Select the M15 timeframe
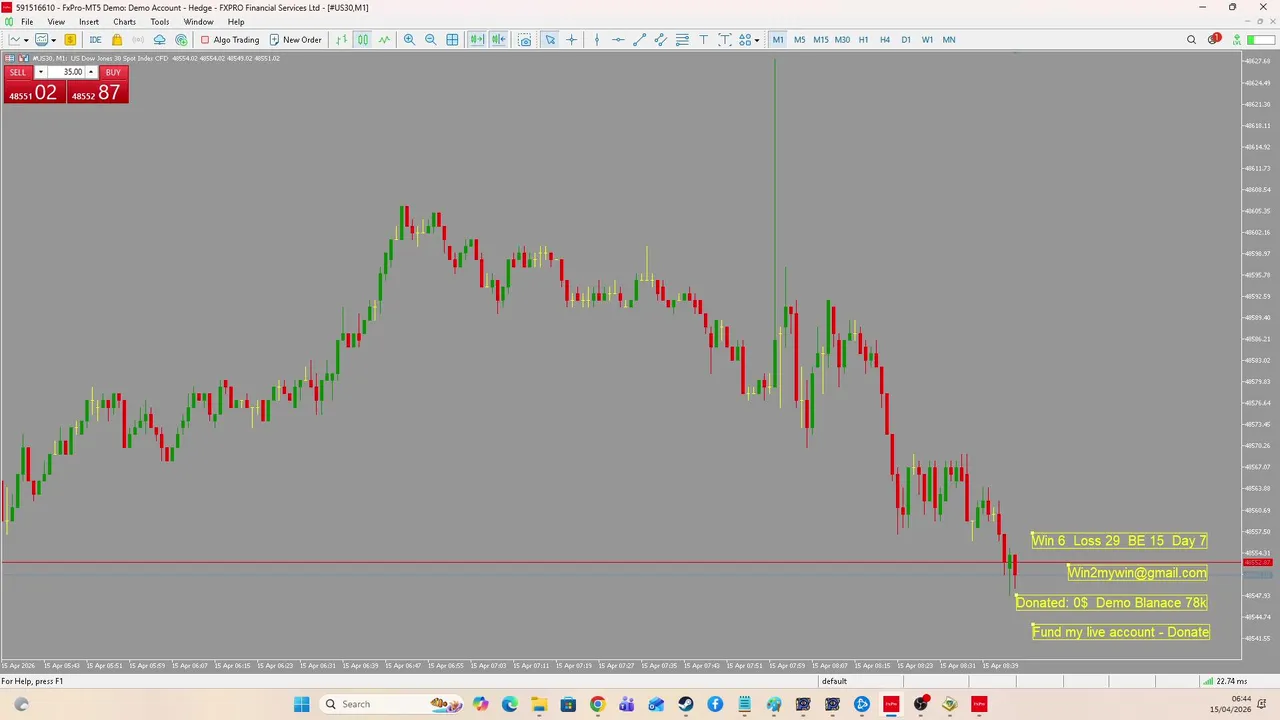Screen dimensions: 1280x720 (821, 40)
